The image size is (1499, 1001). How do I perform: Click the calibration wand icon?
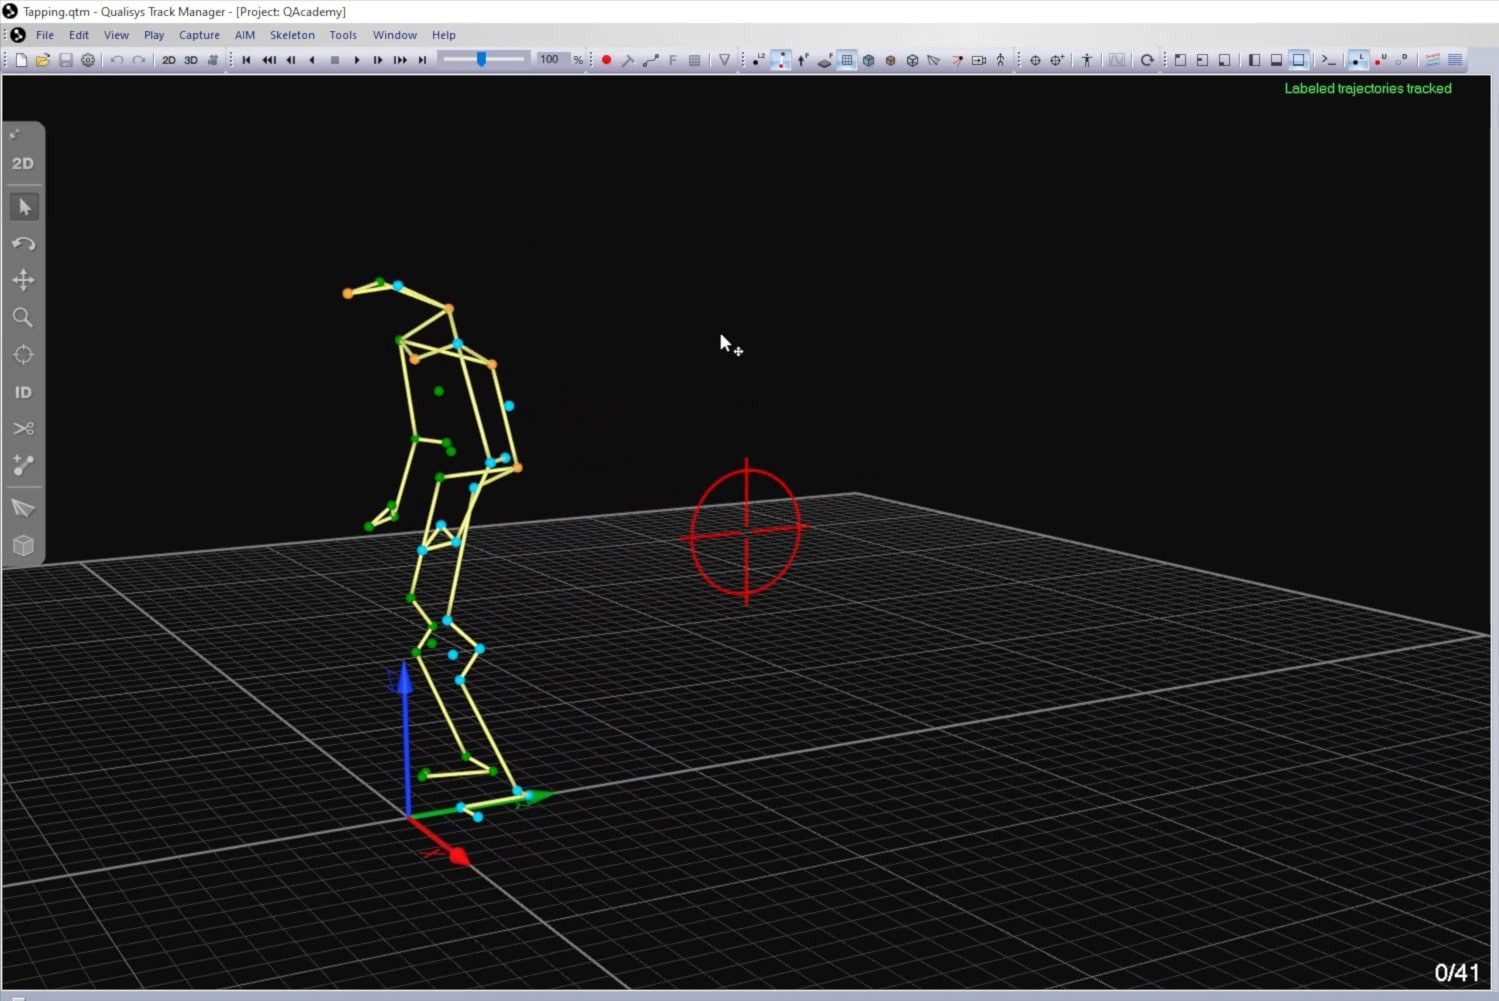click(628, 60)
